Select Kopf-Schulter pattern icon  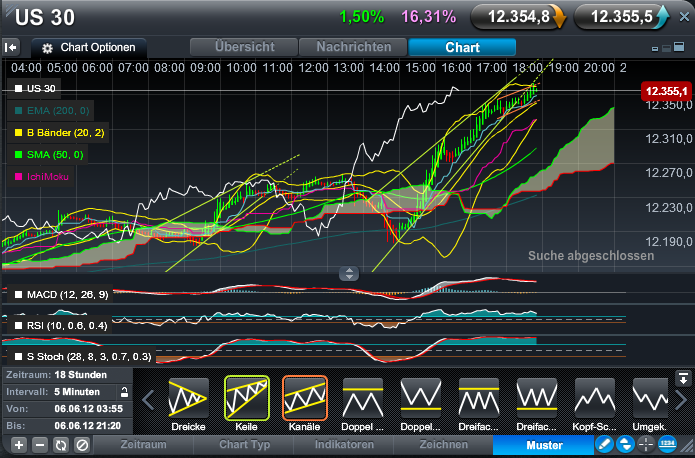(x=595, y=398)
